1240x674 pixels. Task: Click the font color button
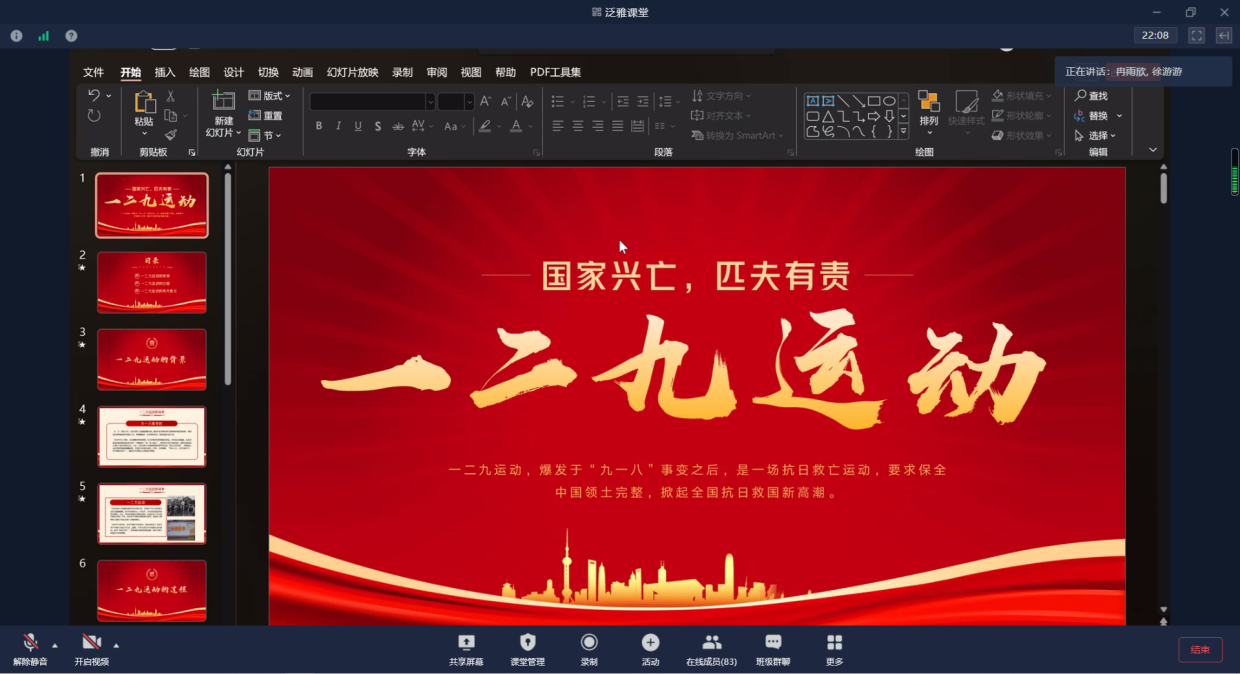tap(515, 126)
